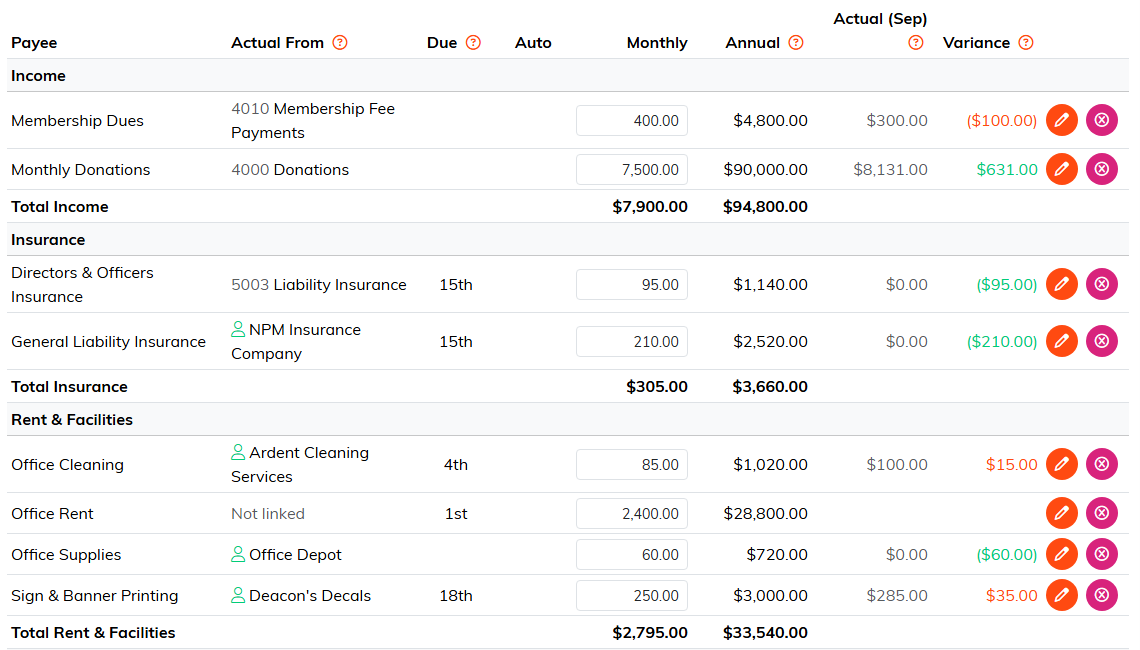
Task: Click the Monthly column header
Action: [x=657, y=43]
